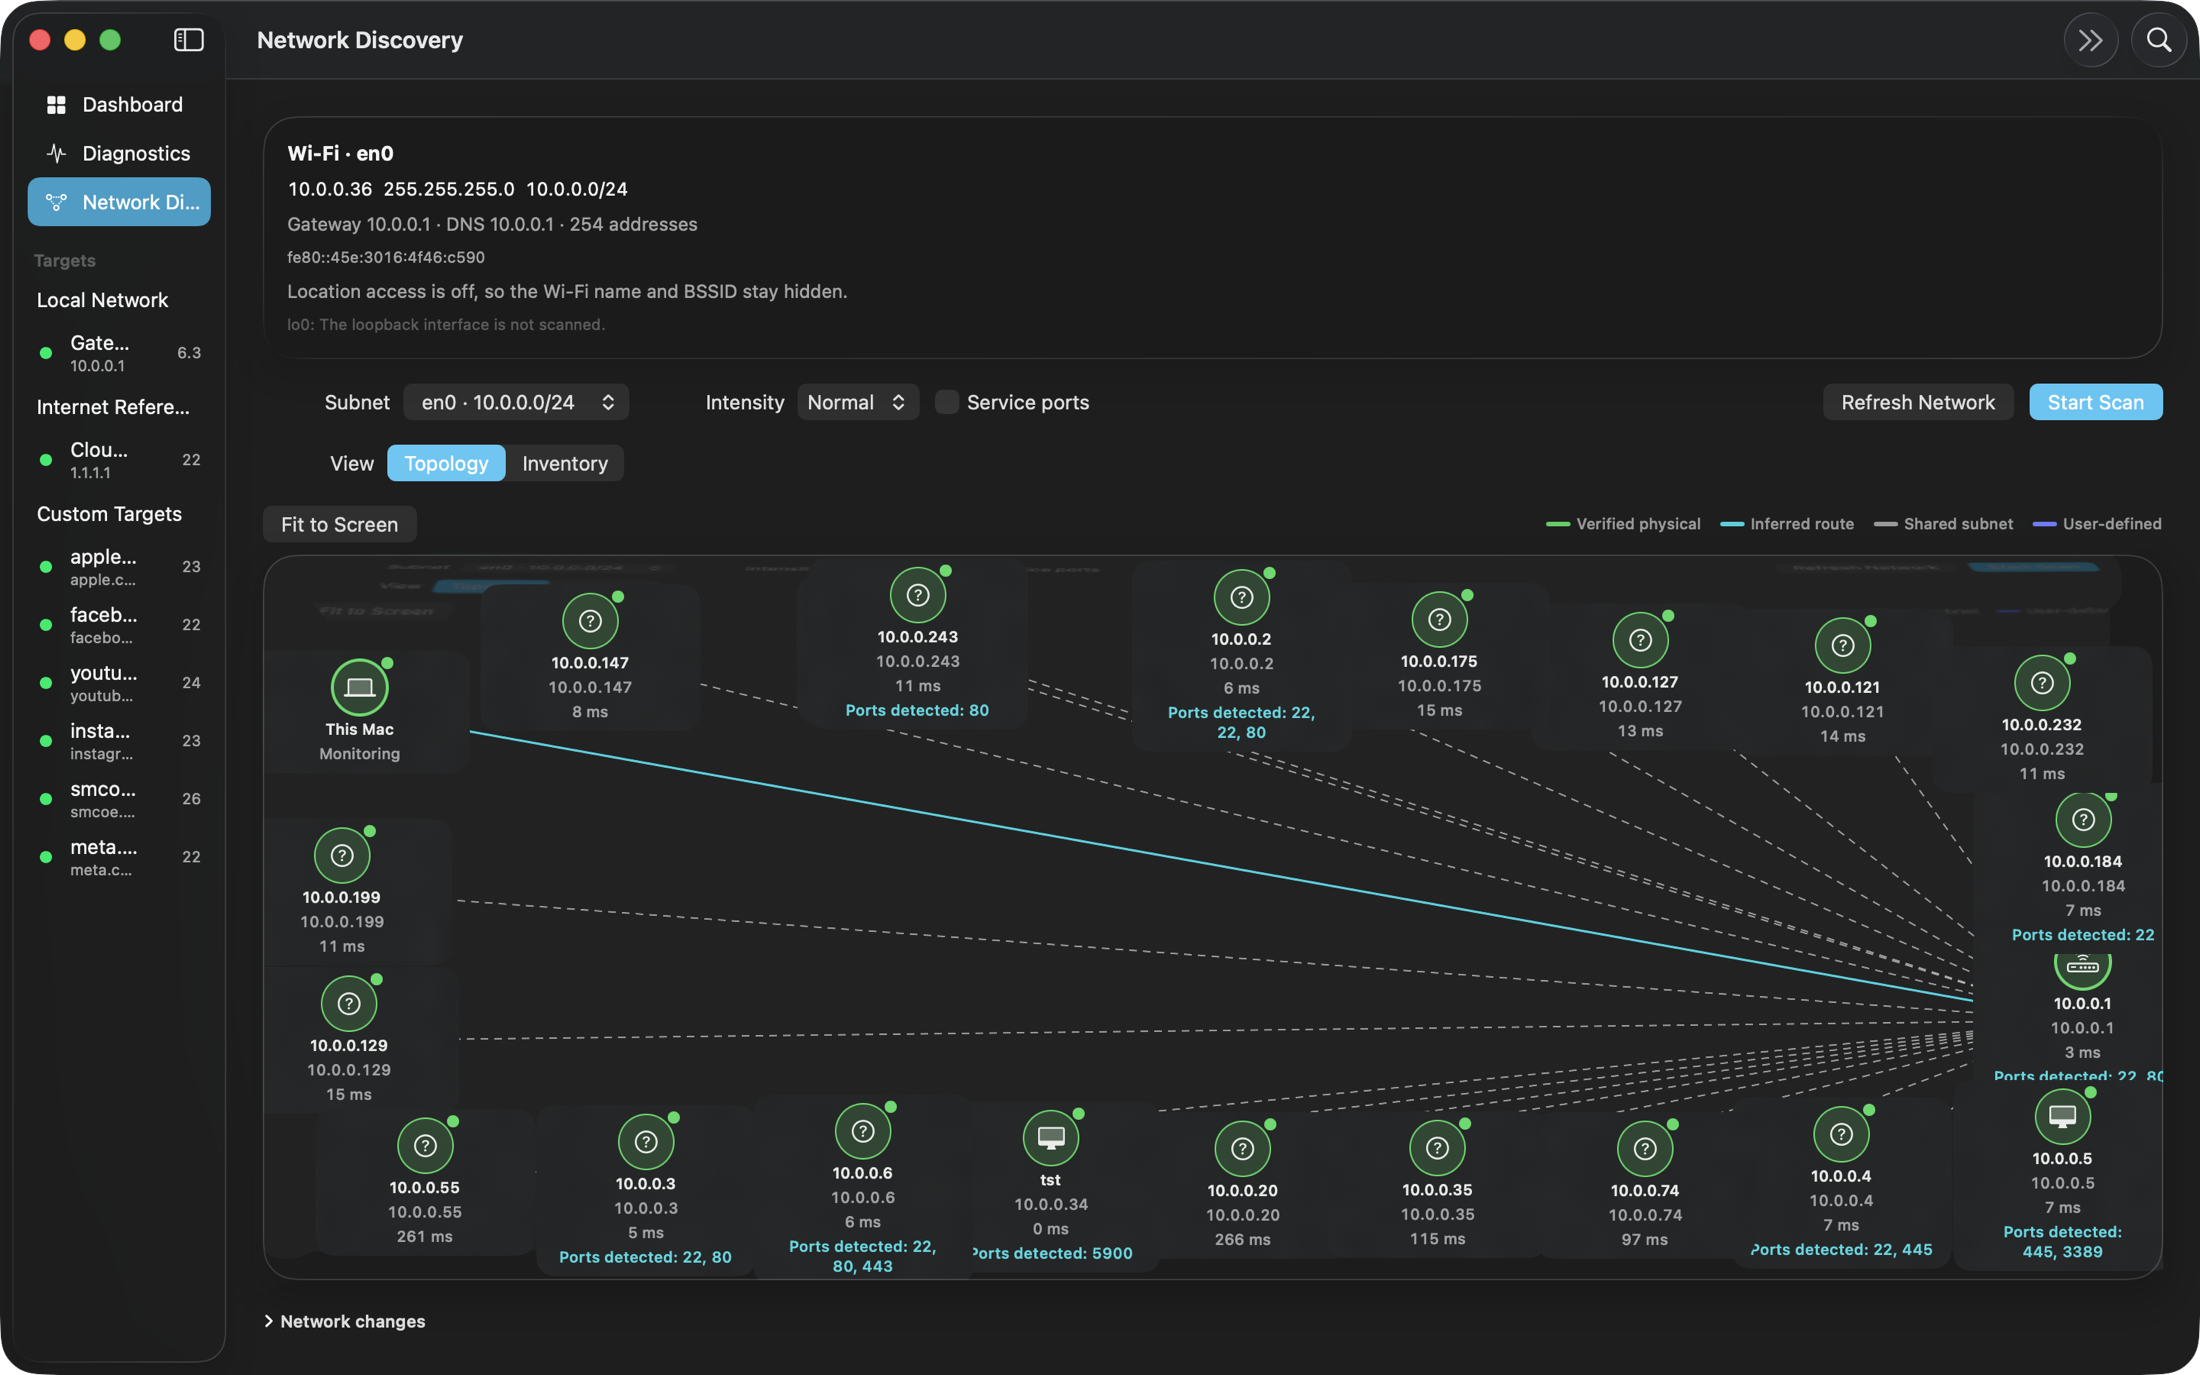This screenshot has width=2200, height=1375.
Task: Click the Fit to Screen button
Action: point(339,524)
